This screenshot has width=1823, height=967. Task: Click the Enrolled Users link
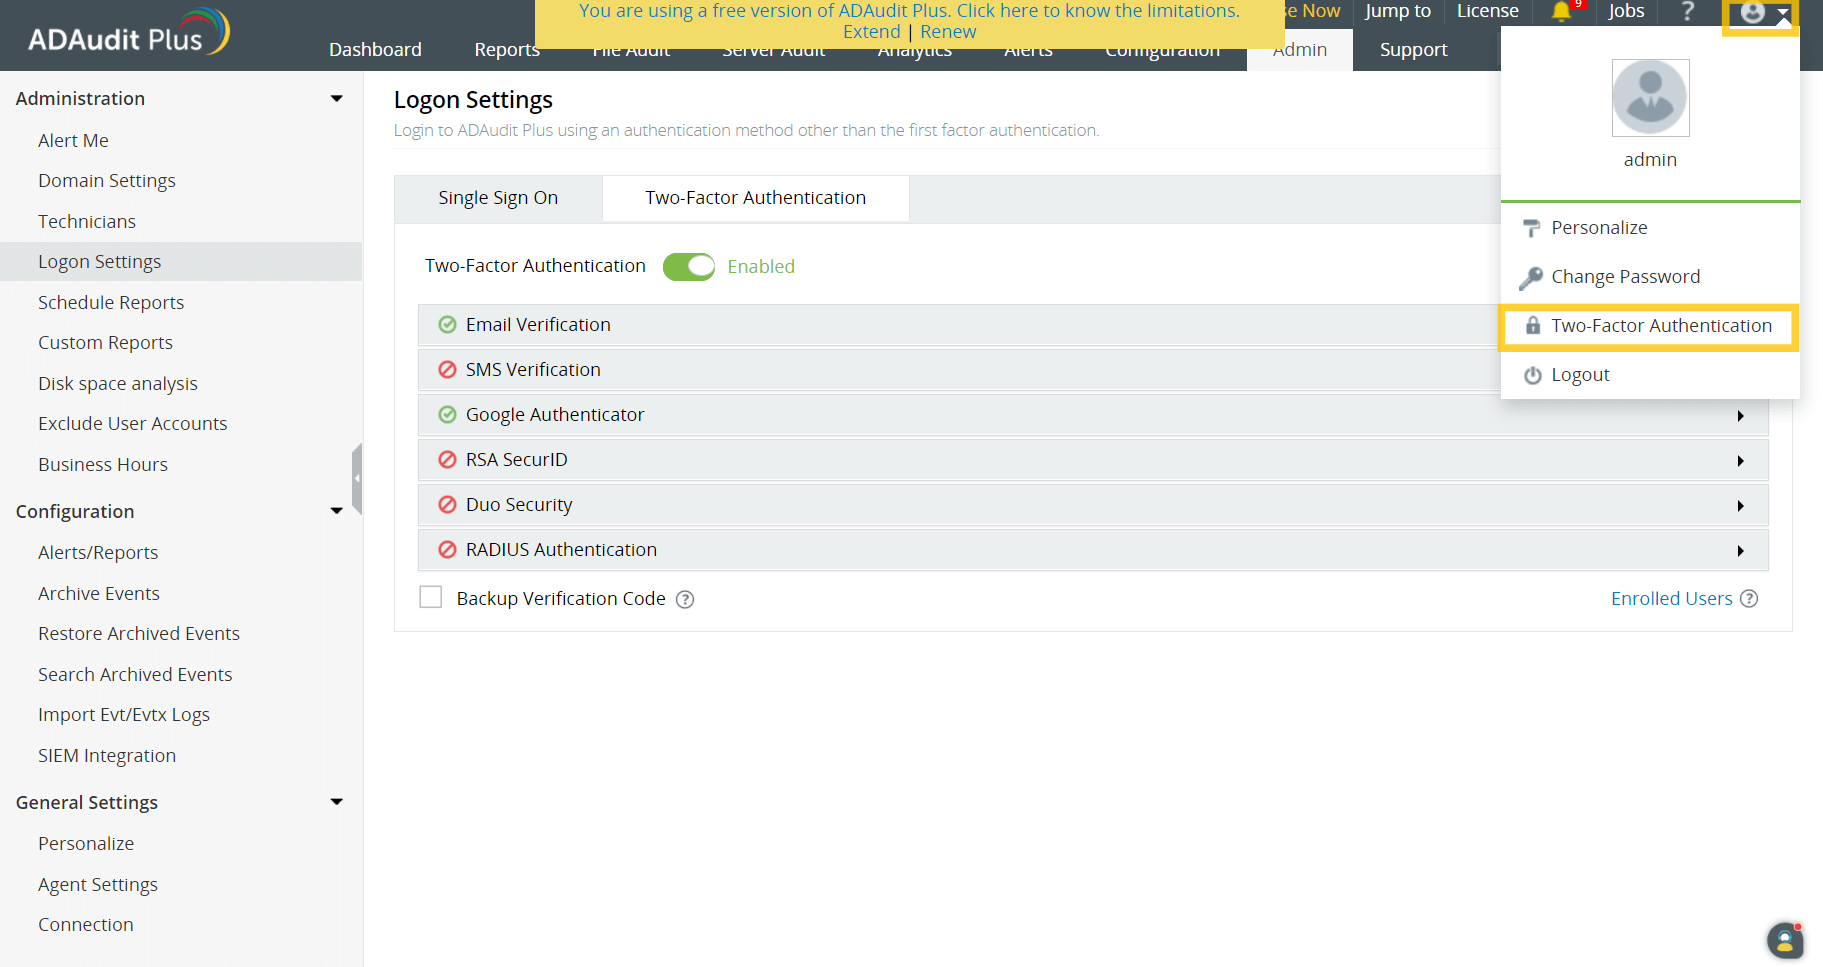click(1671, 599)
